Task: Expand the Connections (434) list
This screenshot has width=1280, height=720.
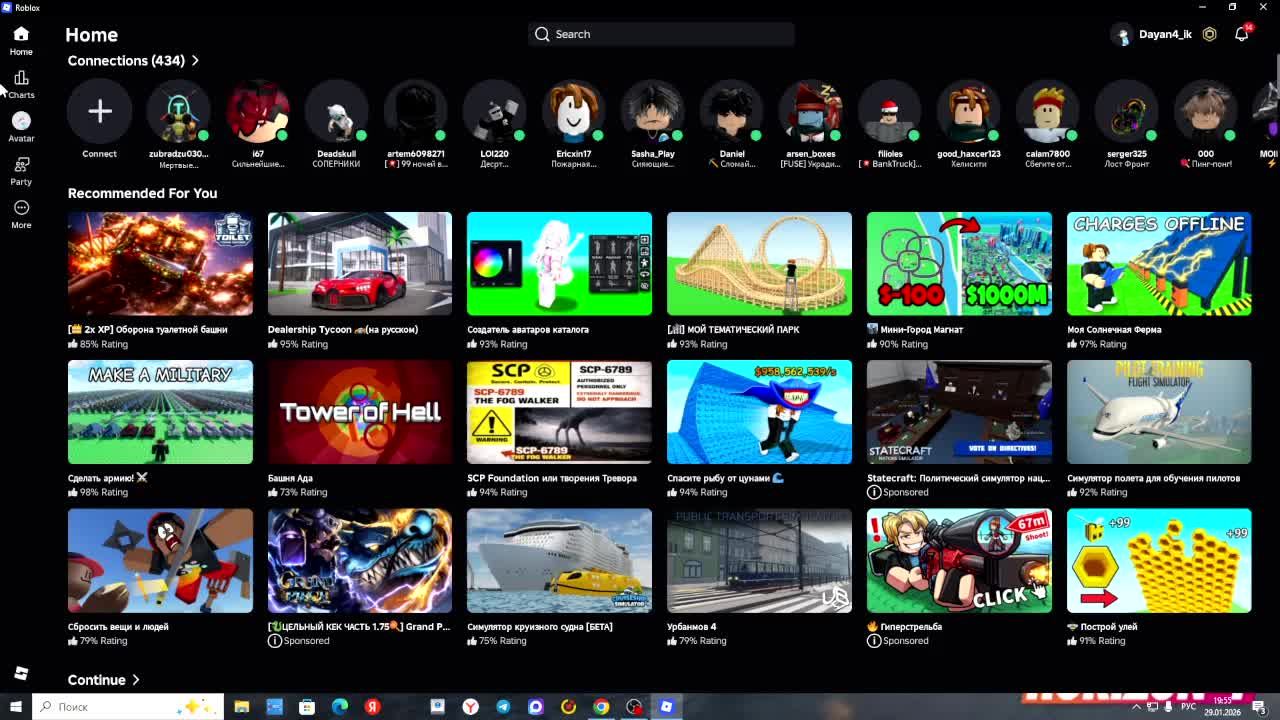Action: [133, 61]
